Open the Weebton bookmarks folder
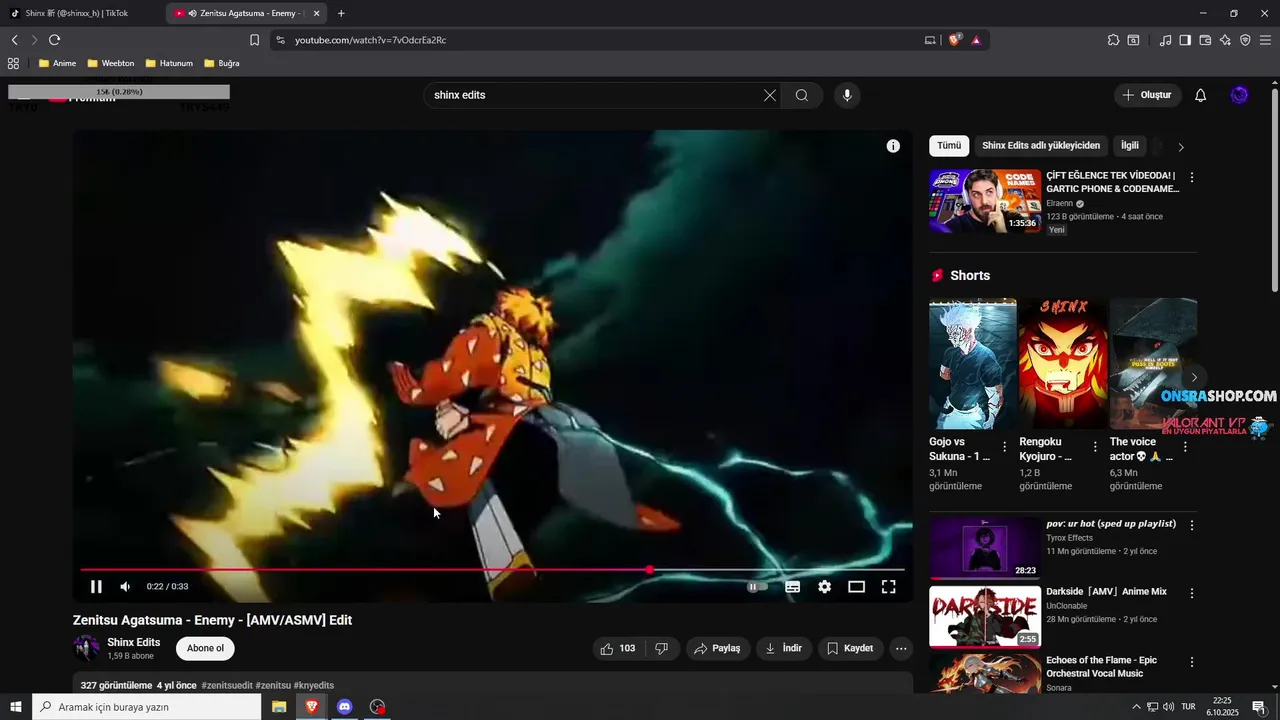This screenshot has width=1280, height=720. [110, 63]
